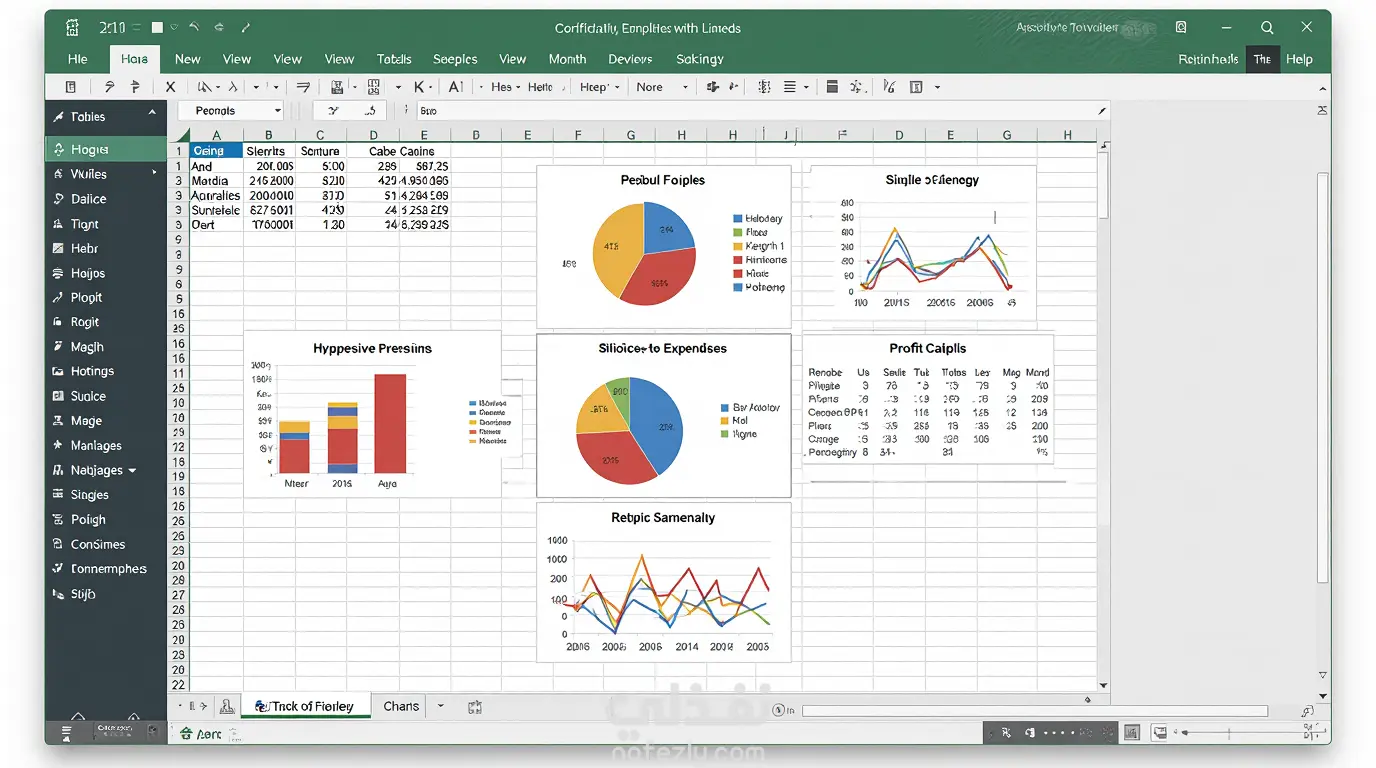The image size is (1376, 768).
Task: Click the Retinhels button
Action: click(x=1208, y=59)
